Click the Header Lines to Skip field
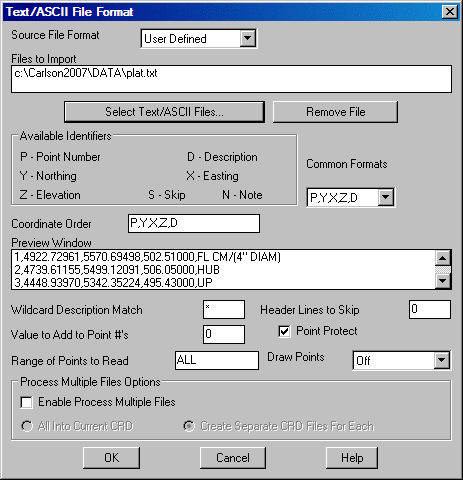 point(430,309)
